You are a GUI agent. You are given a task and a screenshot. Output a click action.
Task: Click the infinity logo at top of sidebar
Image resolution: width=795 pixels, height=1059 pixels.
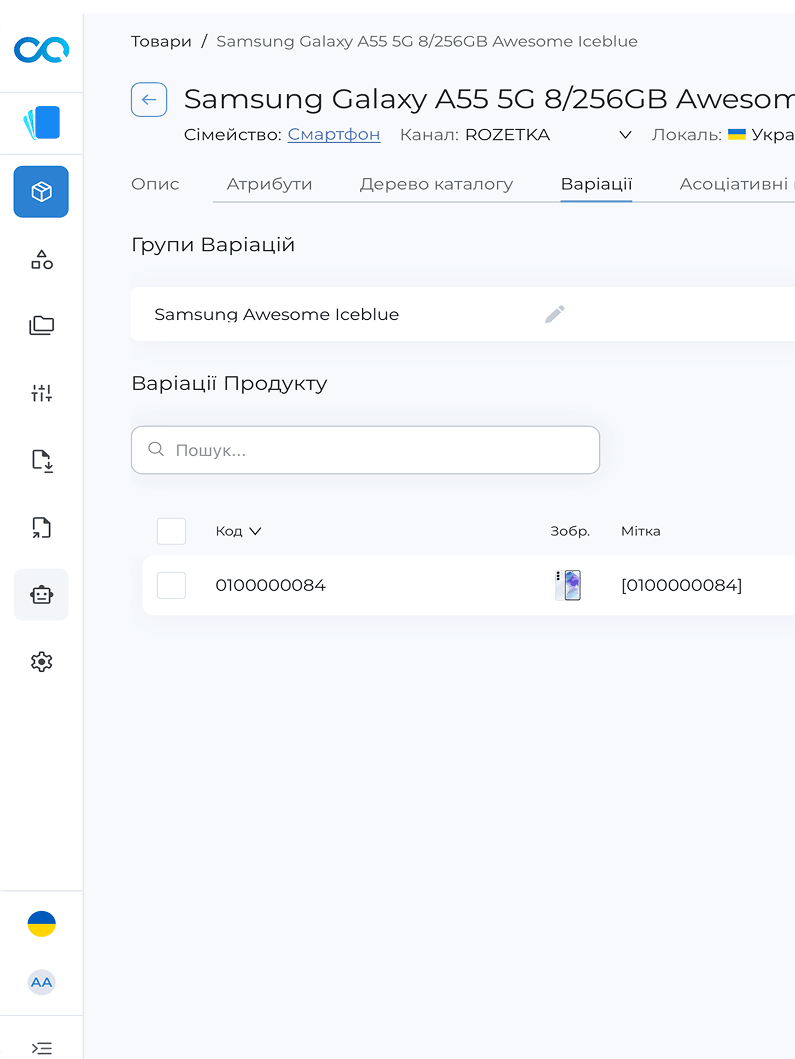[41, 50]
